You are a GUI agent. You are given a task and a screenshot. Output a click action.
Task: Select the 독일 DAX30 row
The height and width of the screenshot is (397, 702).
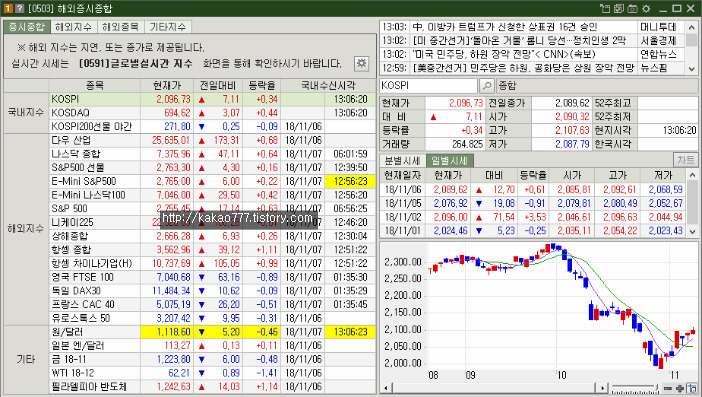pyautogui.click(x=212, y=291)
